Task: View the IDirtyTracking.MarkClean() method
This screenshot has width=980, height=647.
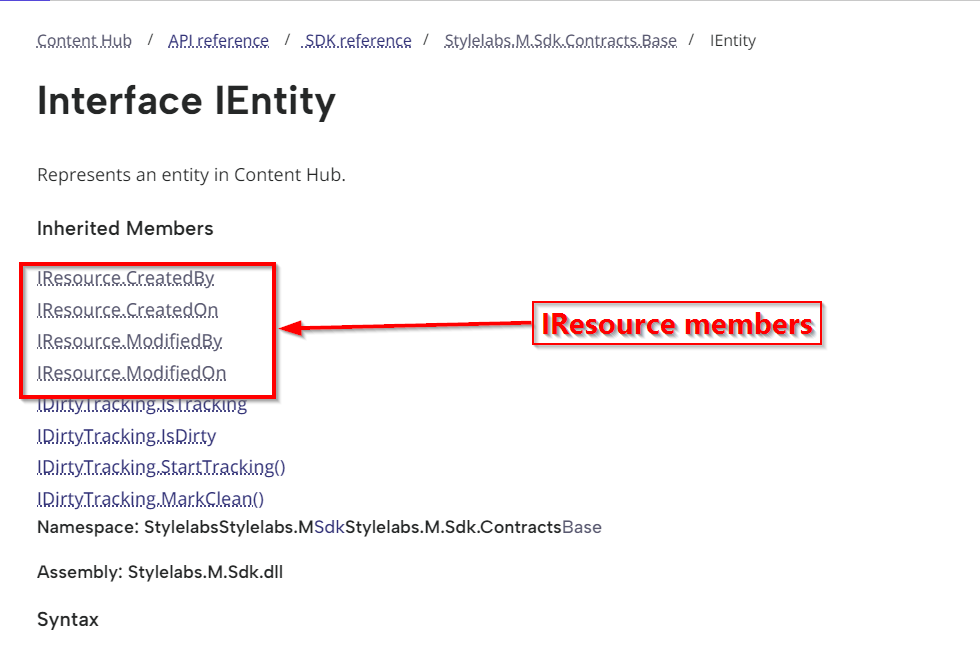Action: [x=150, y=499]
